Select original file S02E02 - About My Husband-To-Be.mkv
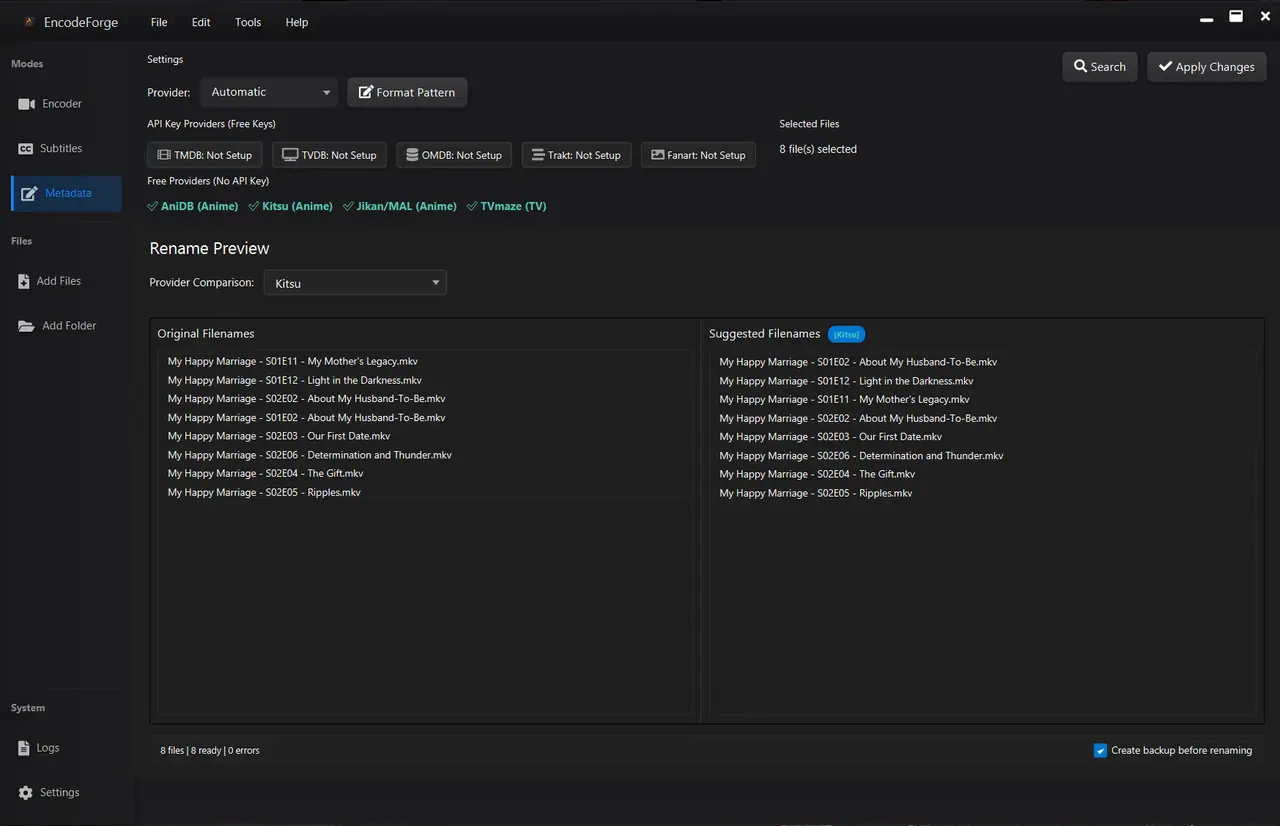 click(x=307, y=399)
